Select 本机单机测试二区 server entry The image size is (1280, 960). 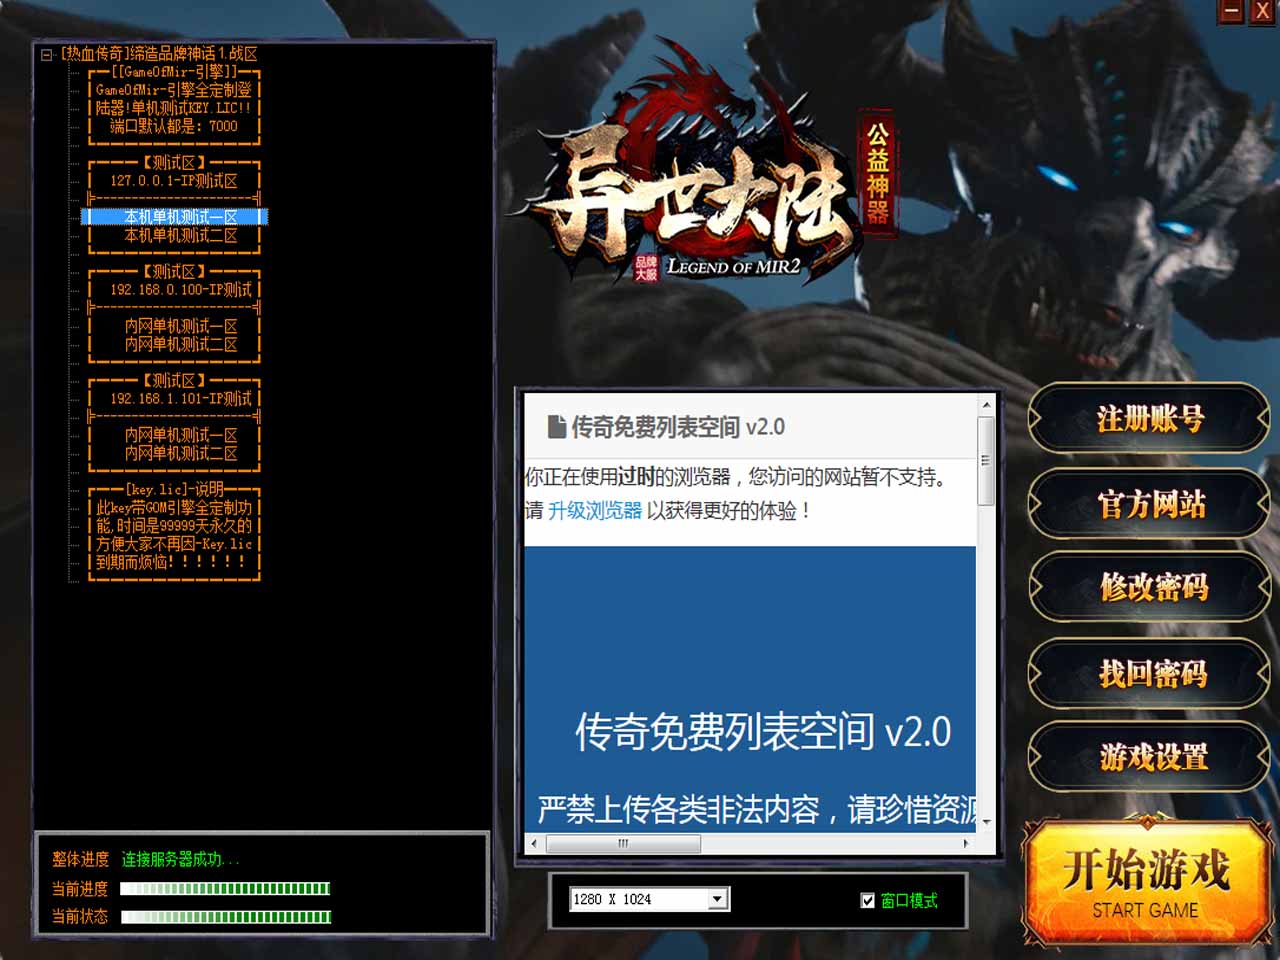tap(180, 236)
